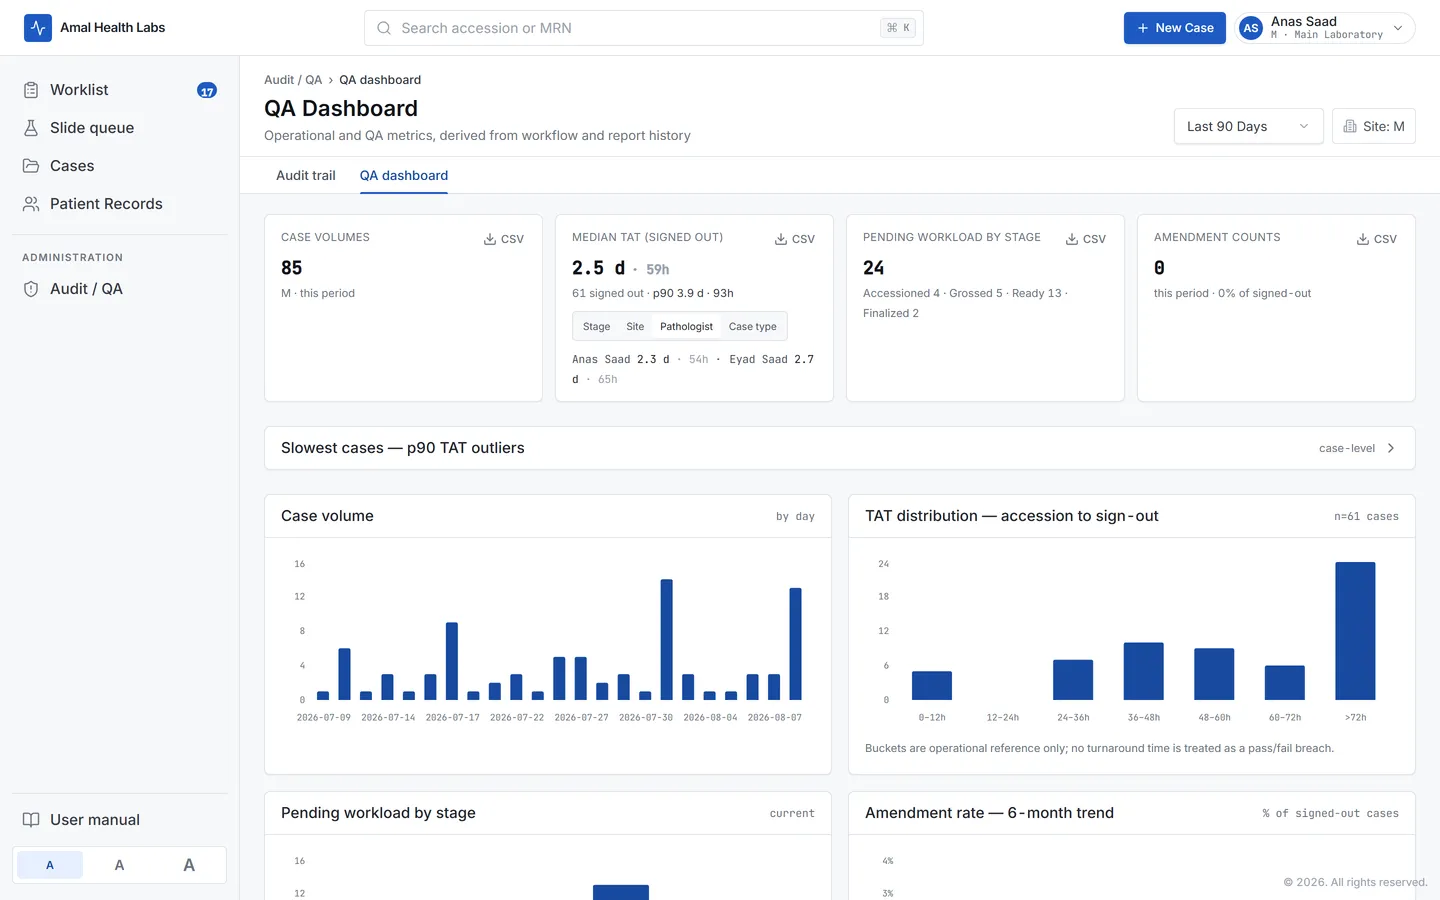Switch TAT breakdown to Case type

point(753,327)
